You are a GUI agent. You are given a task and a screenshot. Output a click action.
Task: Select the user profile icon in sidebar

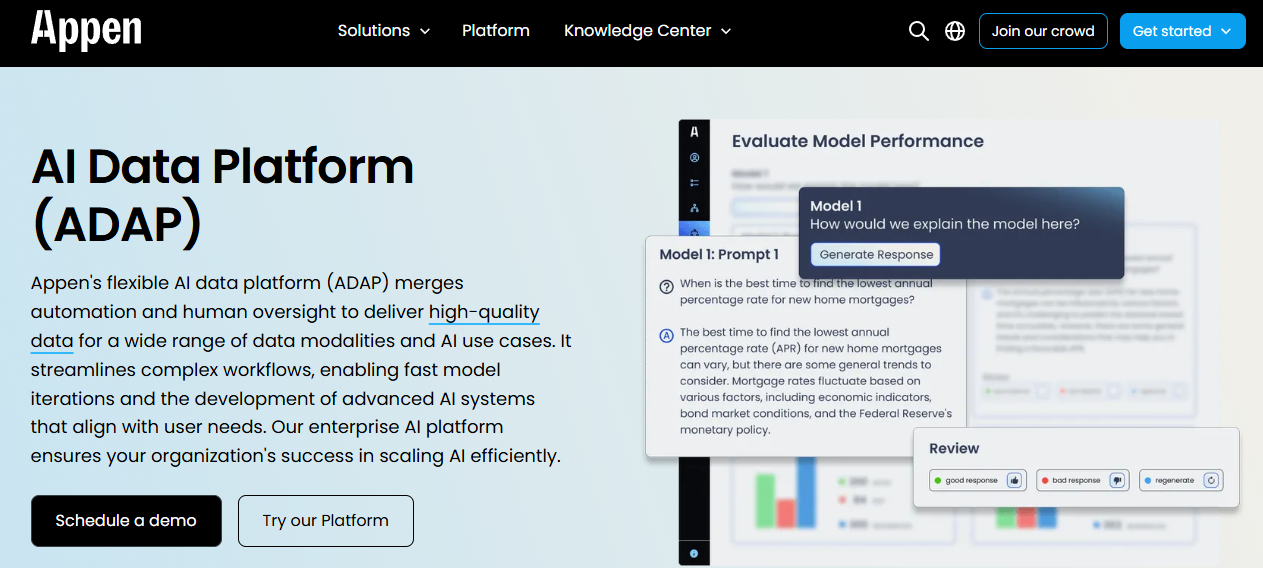(694, 158)
